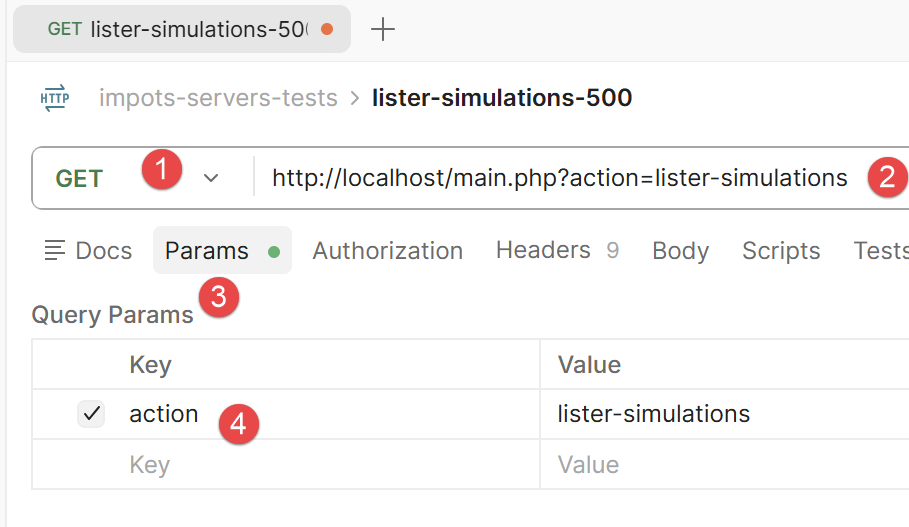Image resolution: width=909 pixels, height=527 pixels.
Task: Expand the HTTP method dropdown chevron
Action: pyautogui.click(x=211, y=178)
